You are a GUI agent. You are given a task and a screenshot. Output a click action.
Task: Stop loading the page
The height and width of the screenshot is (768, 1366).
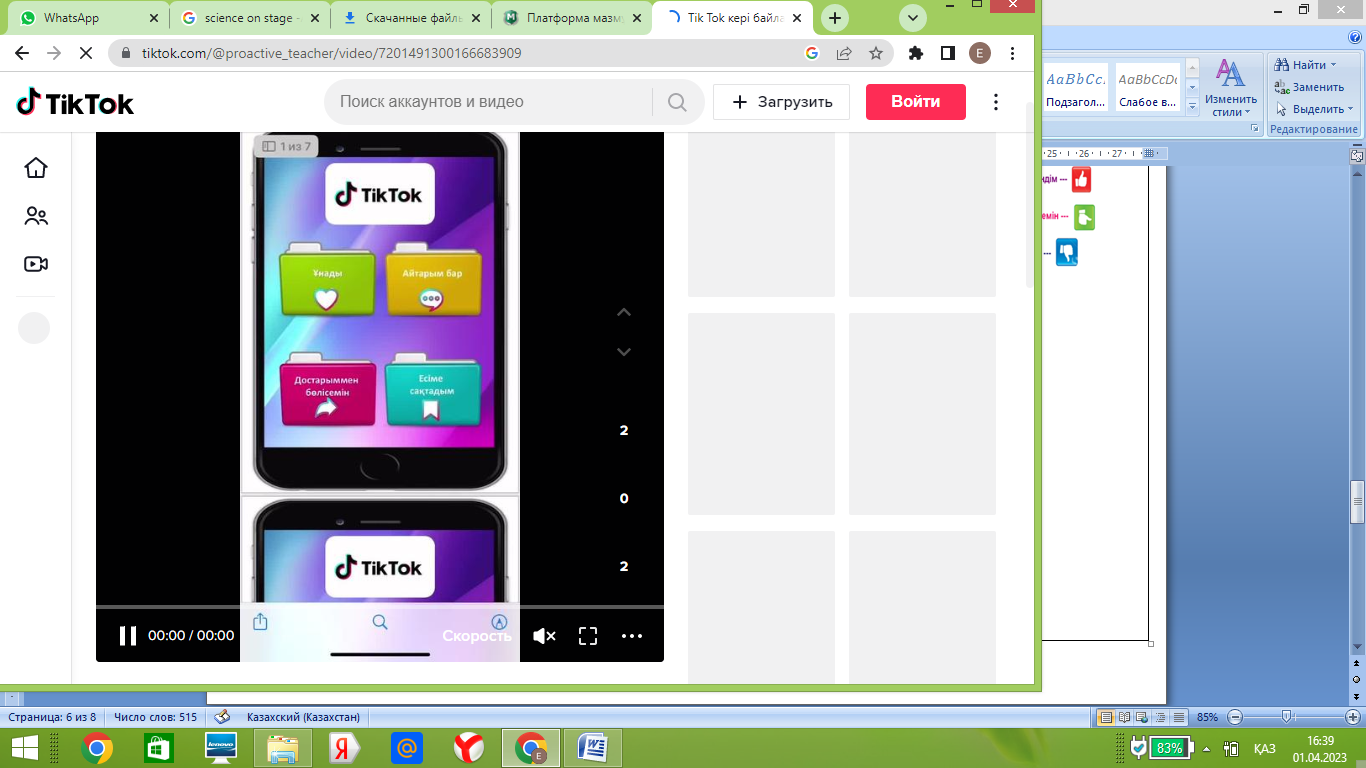coord(86,53)
